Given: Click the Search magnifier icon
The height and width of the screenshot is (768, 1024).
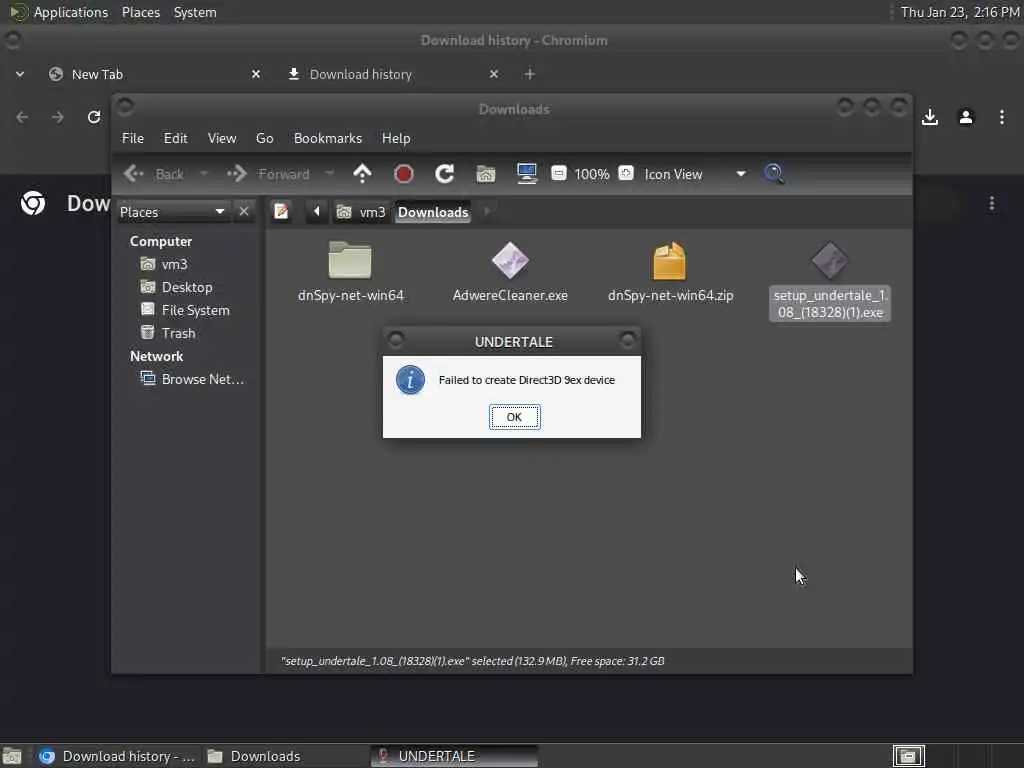Looking at the screenshot, I should (x=774, y=174).
